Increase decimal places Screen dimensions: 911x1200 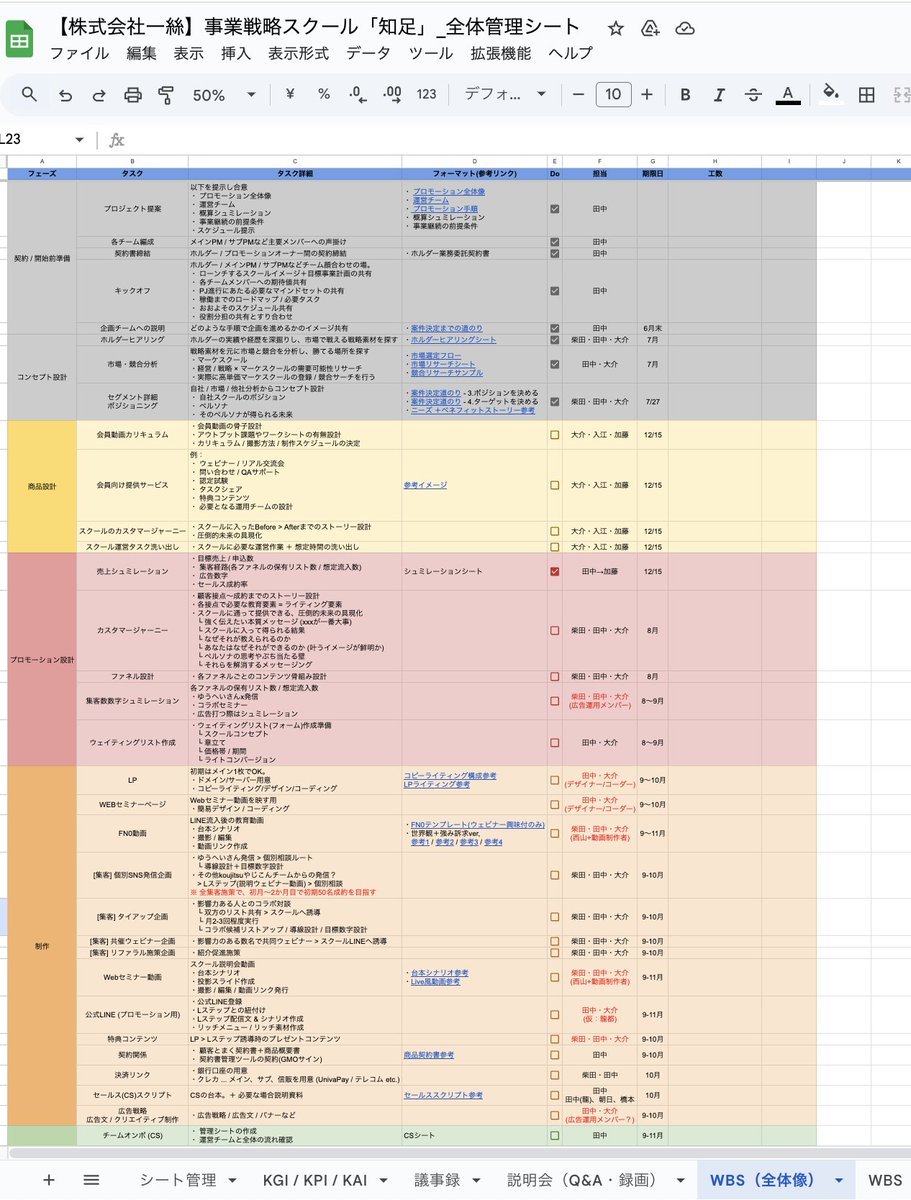click(392, 95)
